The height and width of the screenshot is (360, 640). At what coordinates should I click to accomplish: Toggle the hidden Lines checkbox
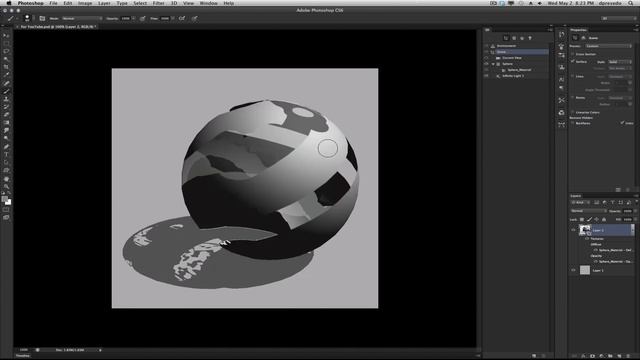pos(622,123)
